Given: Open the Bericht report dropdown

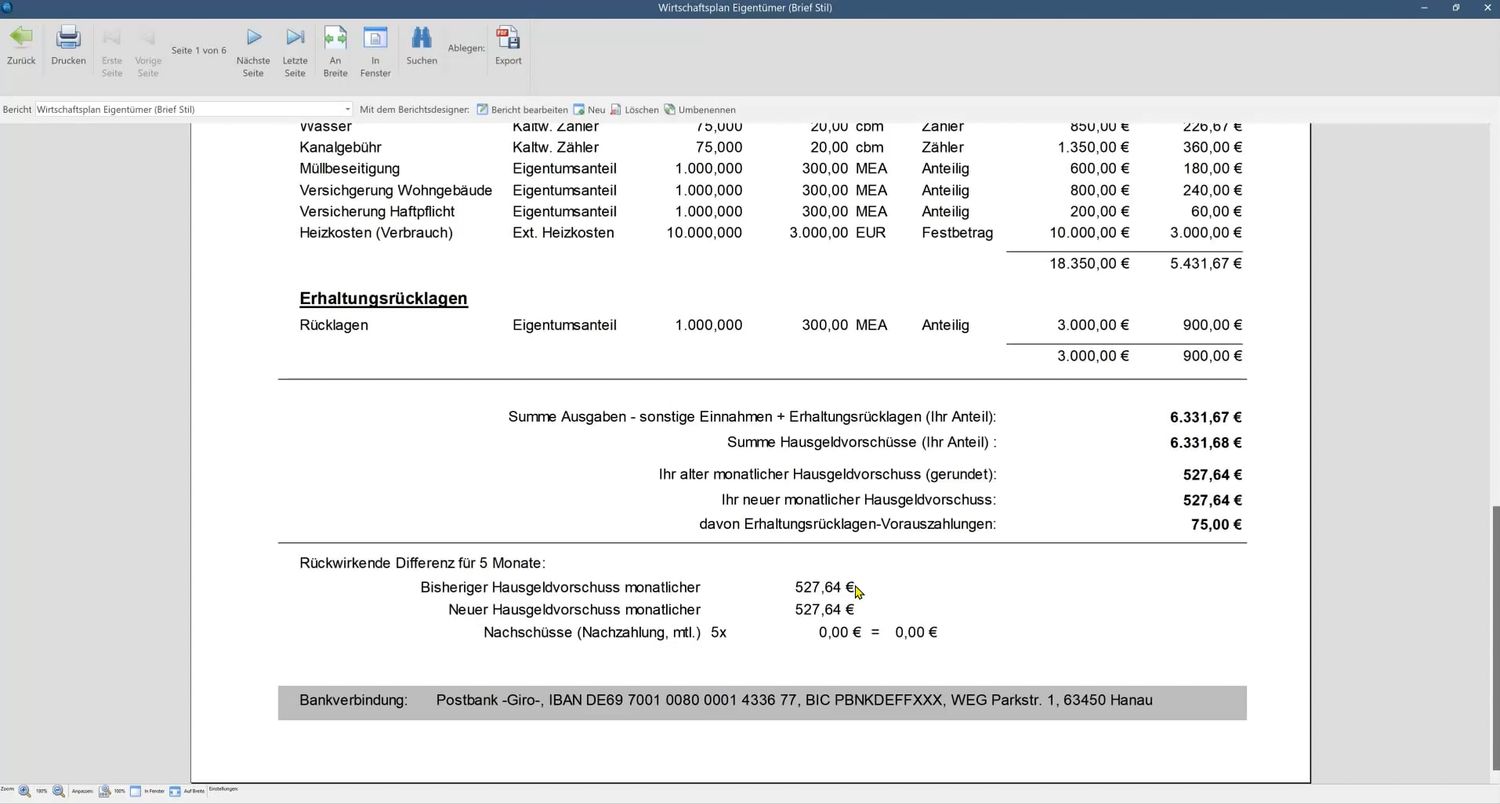Looking at the screenshot, I should 347,110.
